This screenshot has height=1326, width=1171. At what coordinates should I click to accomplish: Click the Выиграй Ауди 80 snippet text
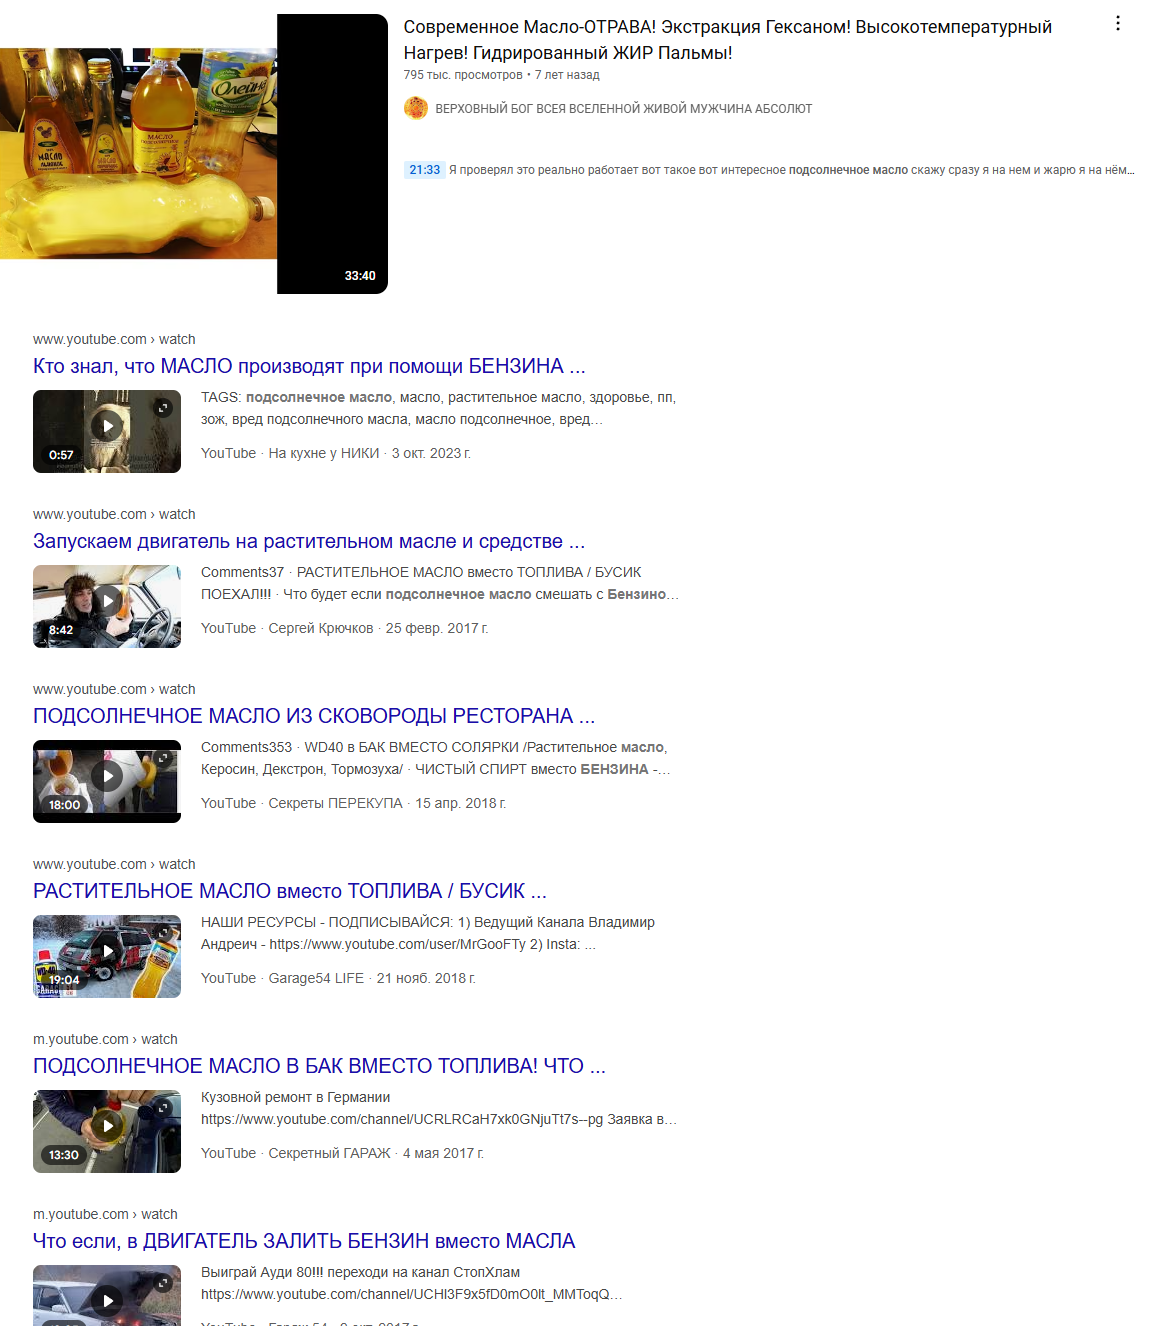tap(360, 1272)
